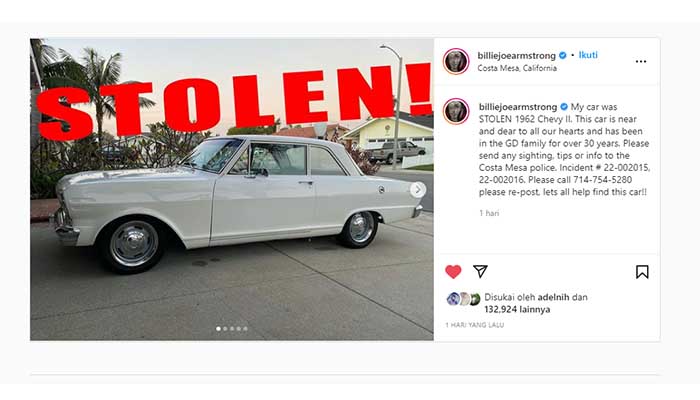The image size is (700, 400).
Task: Open the share paper plane icon
Action: coord(480,271)
